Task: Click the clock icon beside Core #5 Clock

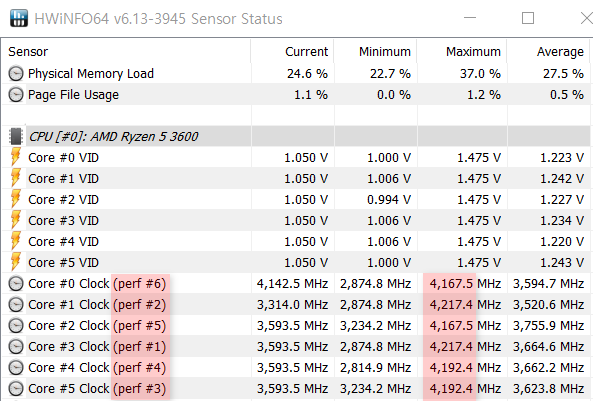Action: [x=16, y=389]
